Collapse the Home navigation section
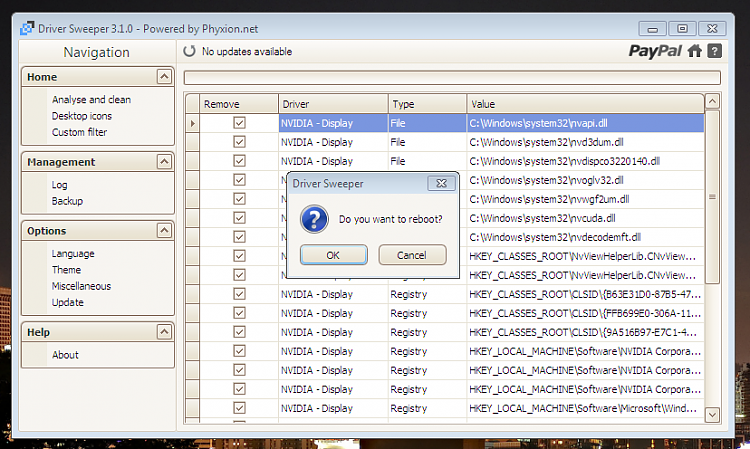This screenshot has width=750, height=449. pyautogui.click(x=164, y=77)
